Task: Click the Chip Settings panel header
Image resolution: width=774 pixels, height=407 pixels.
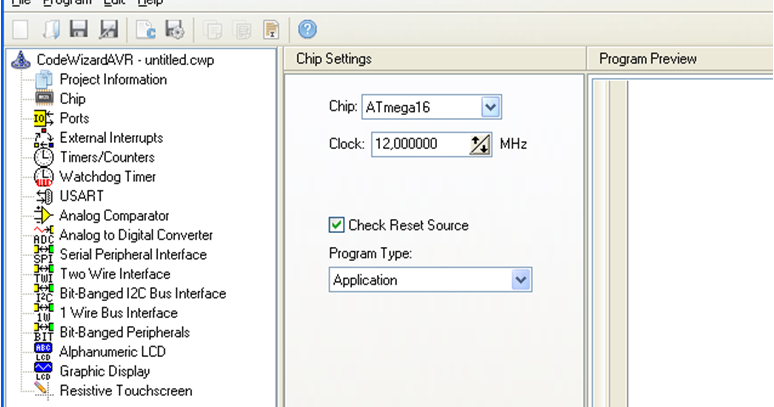Action: click(334, 59)
